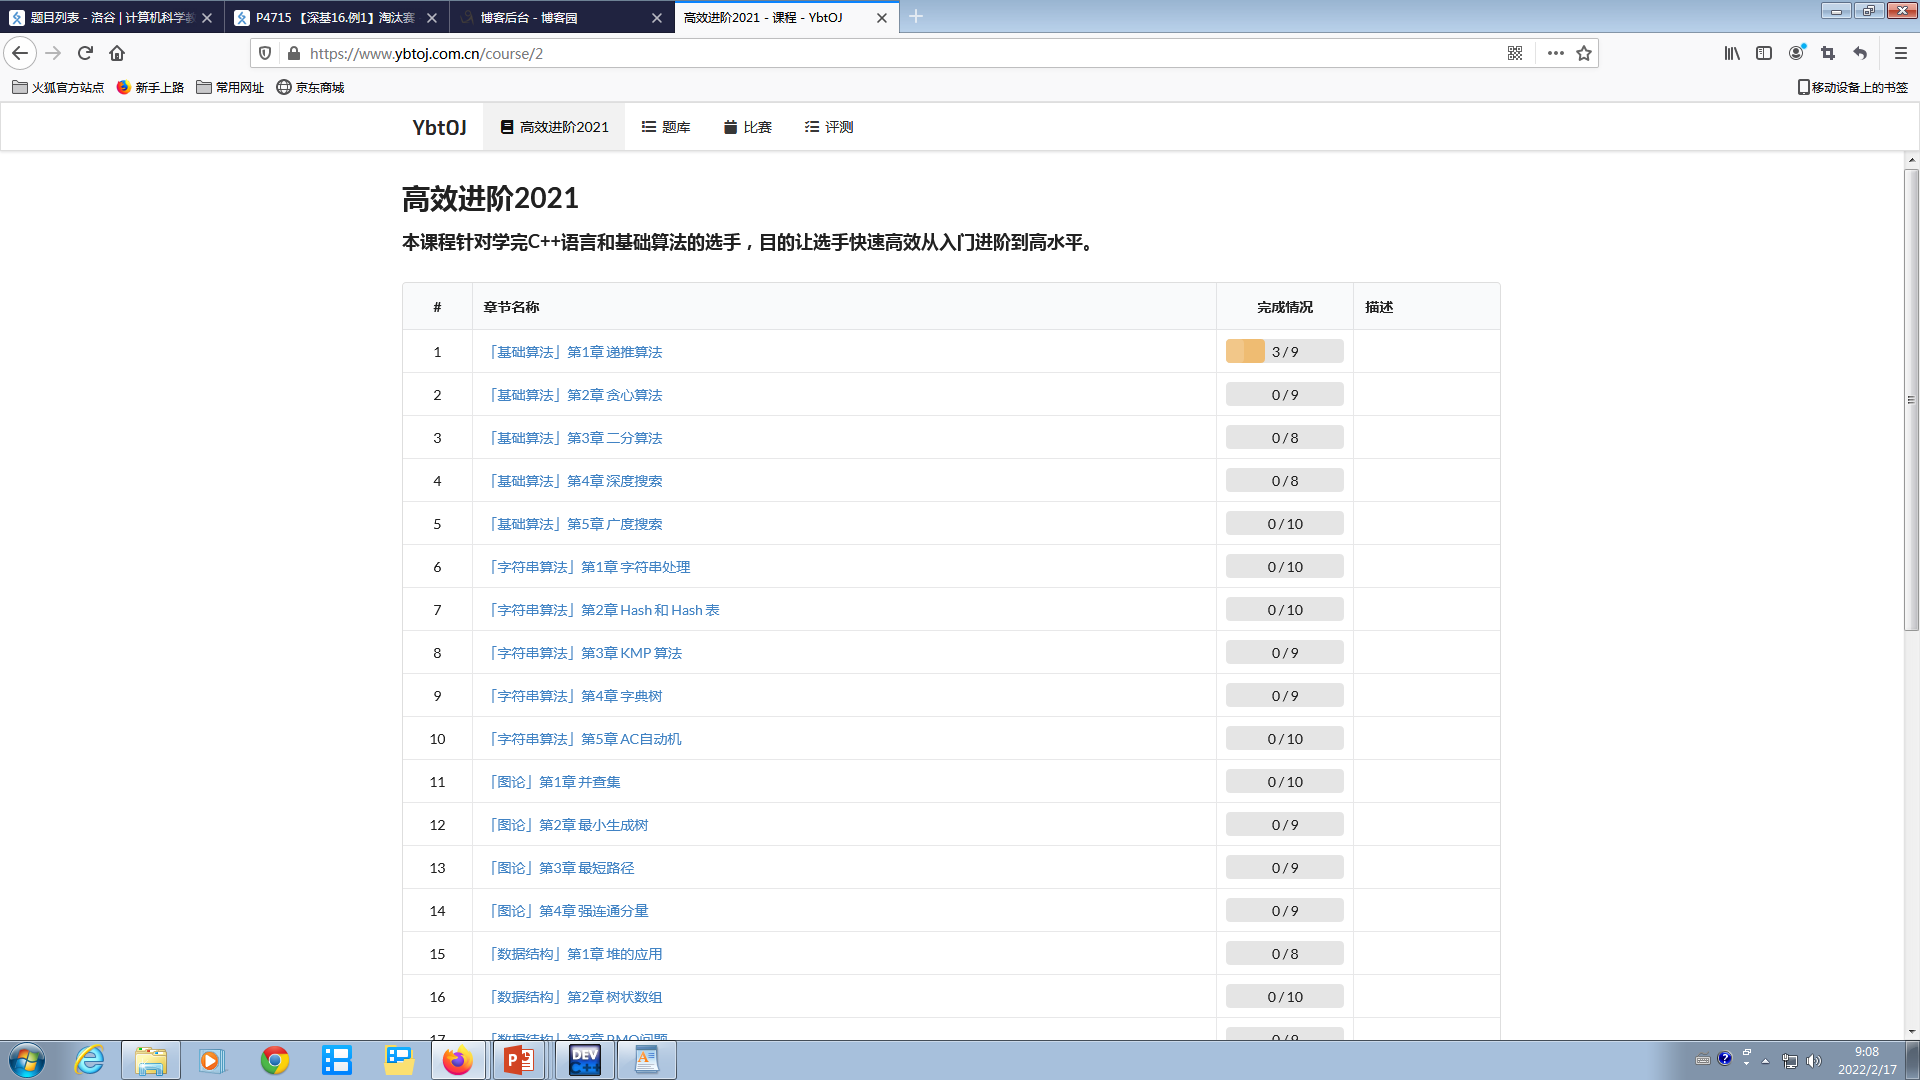Launch Dev-C++ from the taskbar
The image size is (1920, 1080).
point(584,1060)
